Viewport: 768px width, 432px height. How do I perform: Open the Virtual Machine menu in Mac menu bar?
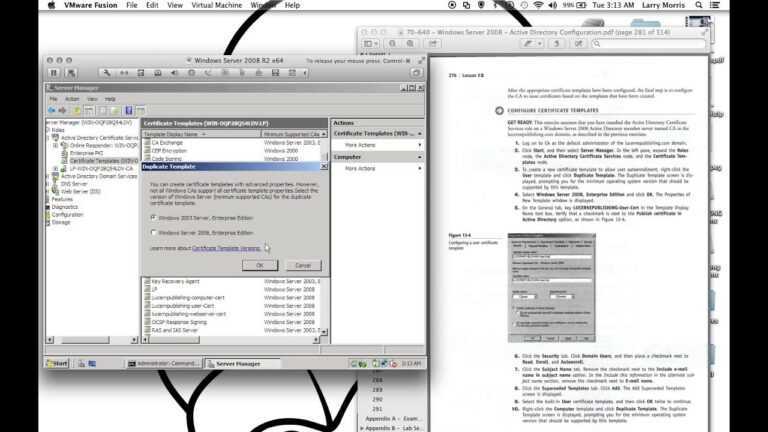216,5
